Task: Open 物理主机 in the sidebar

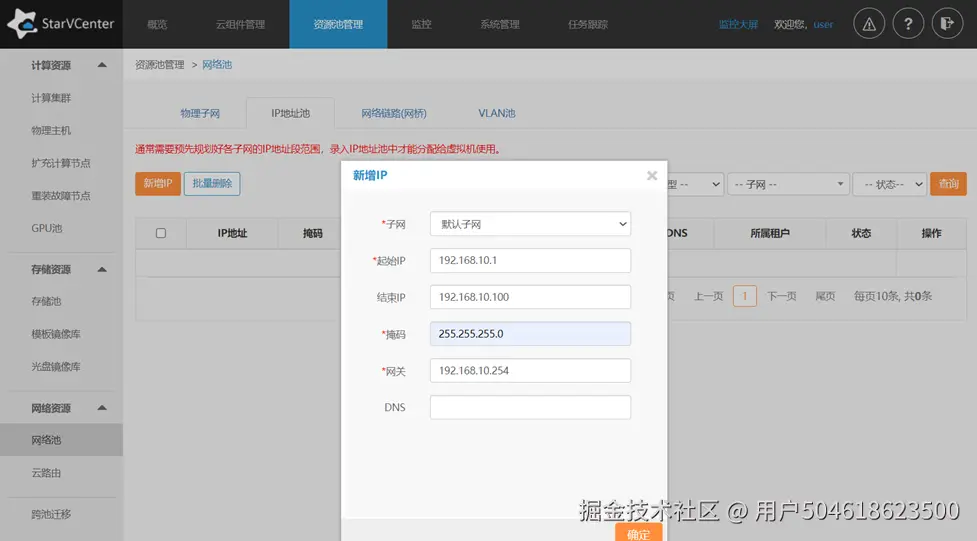Action: [x=51, y=130]
